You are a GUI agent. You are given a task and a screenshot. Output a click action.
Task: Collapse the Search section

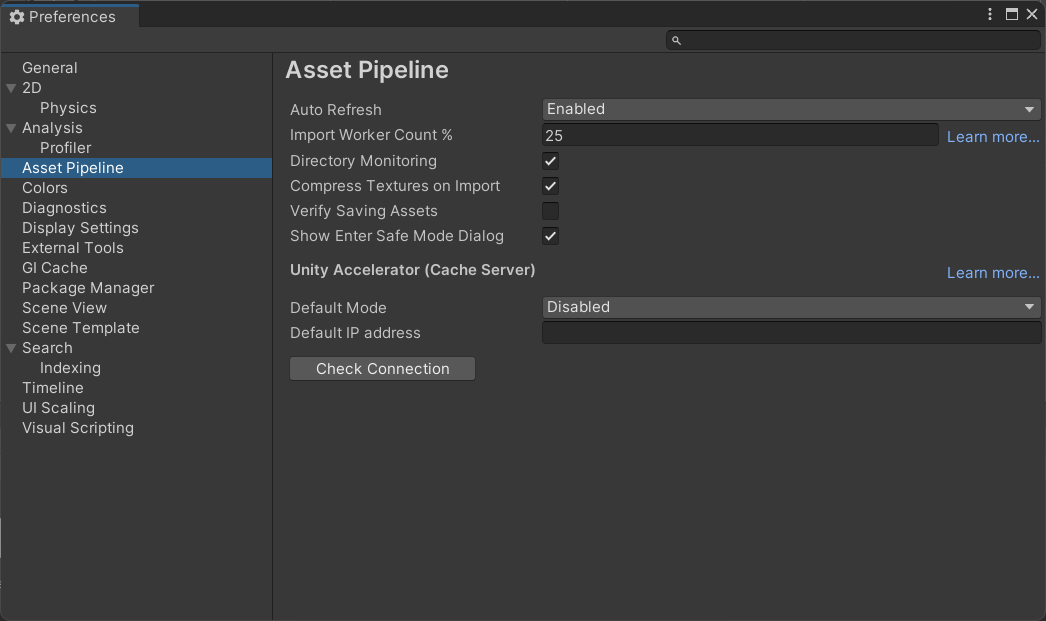click(x=9, y=348)
